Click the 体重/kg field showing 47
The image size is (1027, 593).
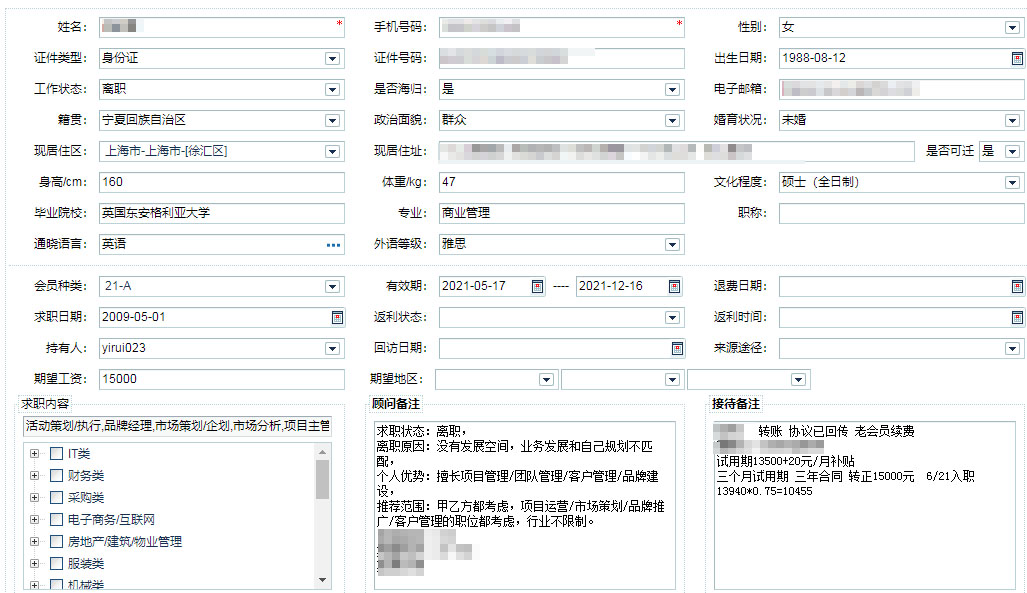coord(561,182)
